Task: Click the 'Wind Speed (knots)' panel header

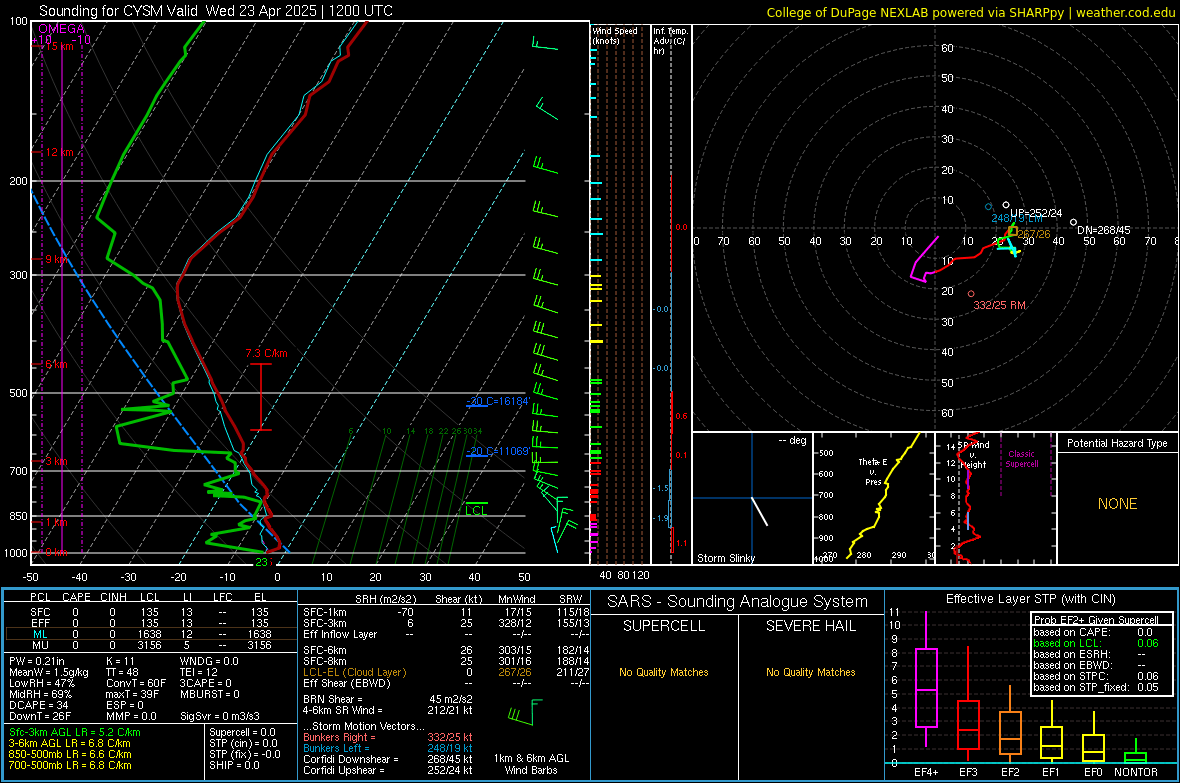Action: [x=615, y=35]
